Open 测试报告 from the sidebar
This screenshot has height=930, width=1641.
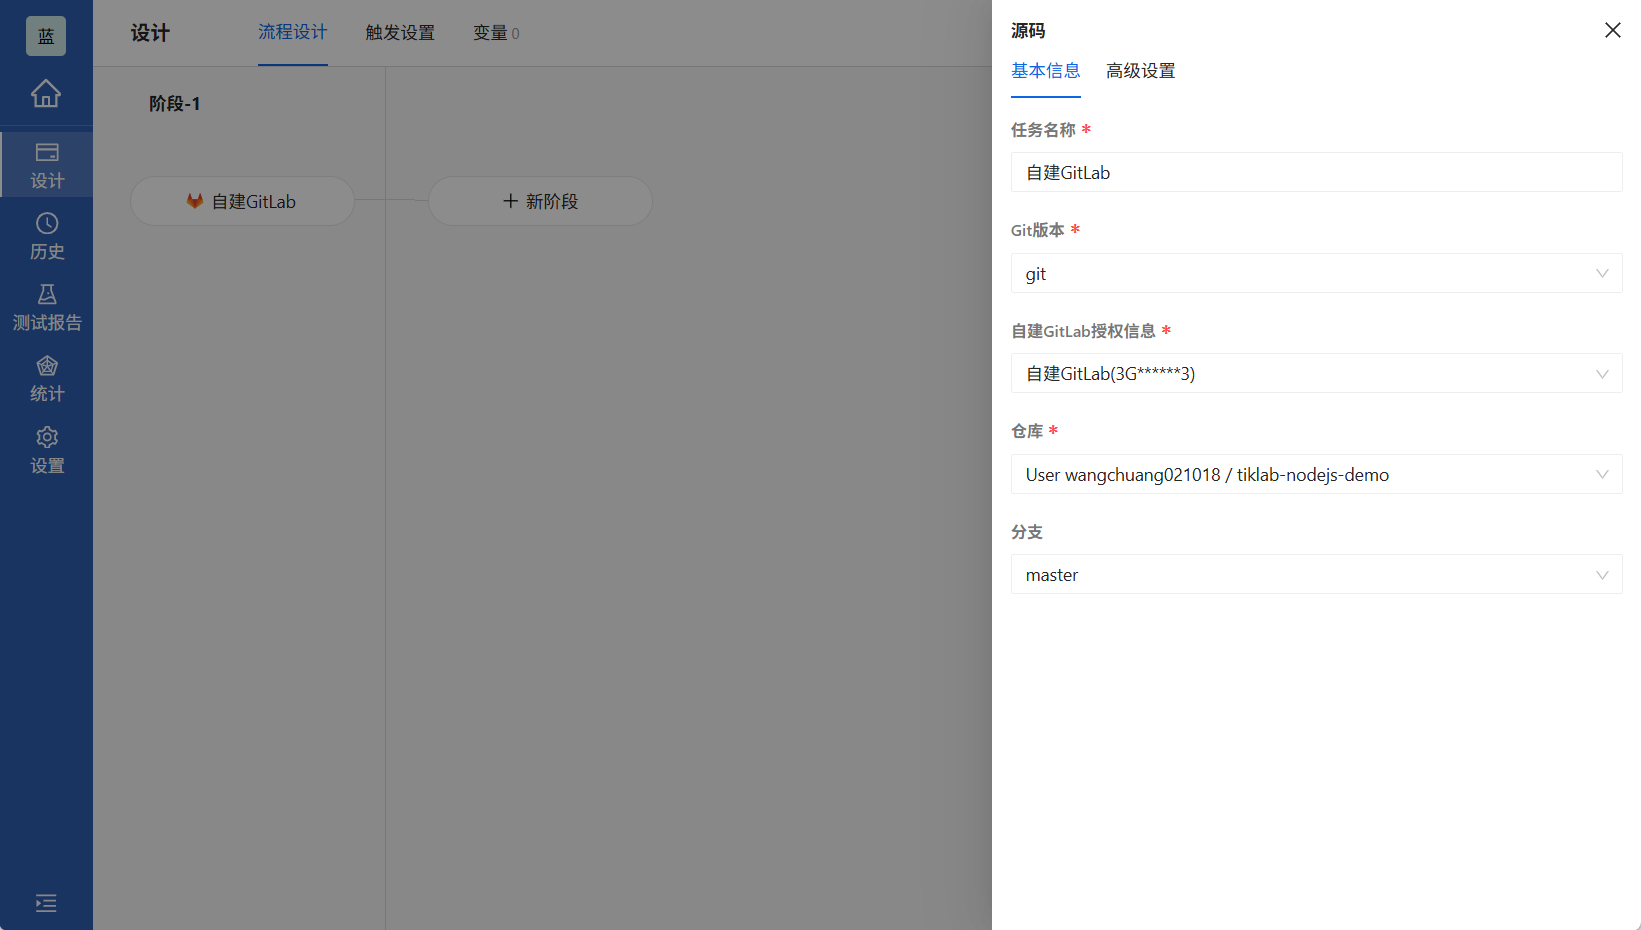click(x=46, y=305)
